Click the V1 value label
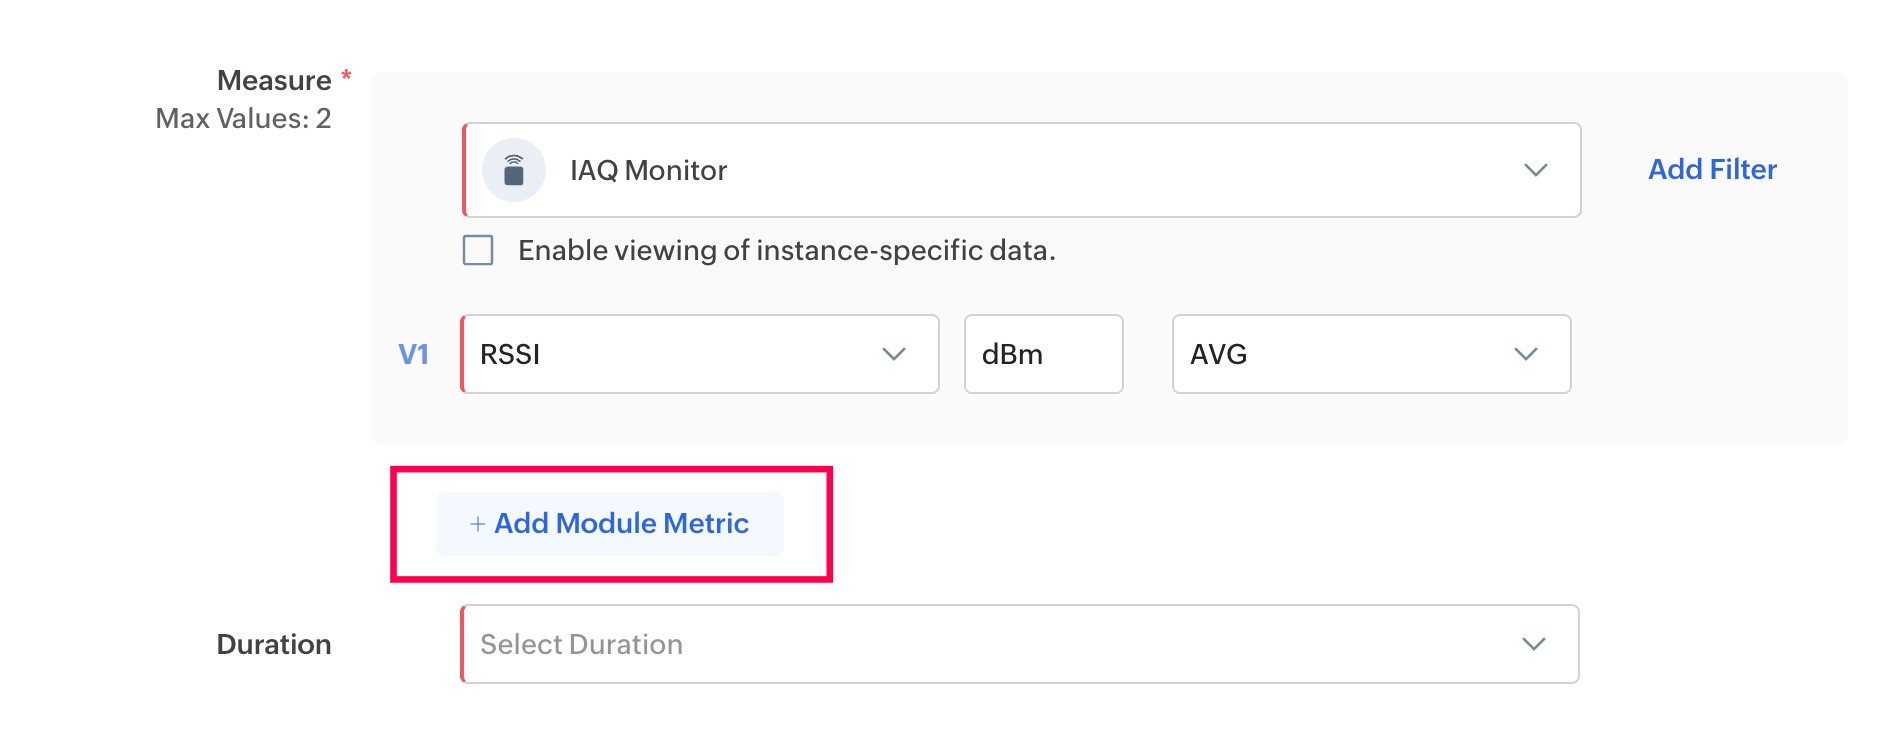Image resolution: width=1900 pixels, height=744 pixels. tap(413, 354)
